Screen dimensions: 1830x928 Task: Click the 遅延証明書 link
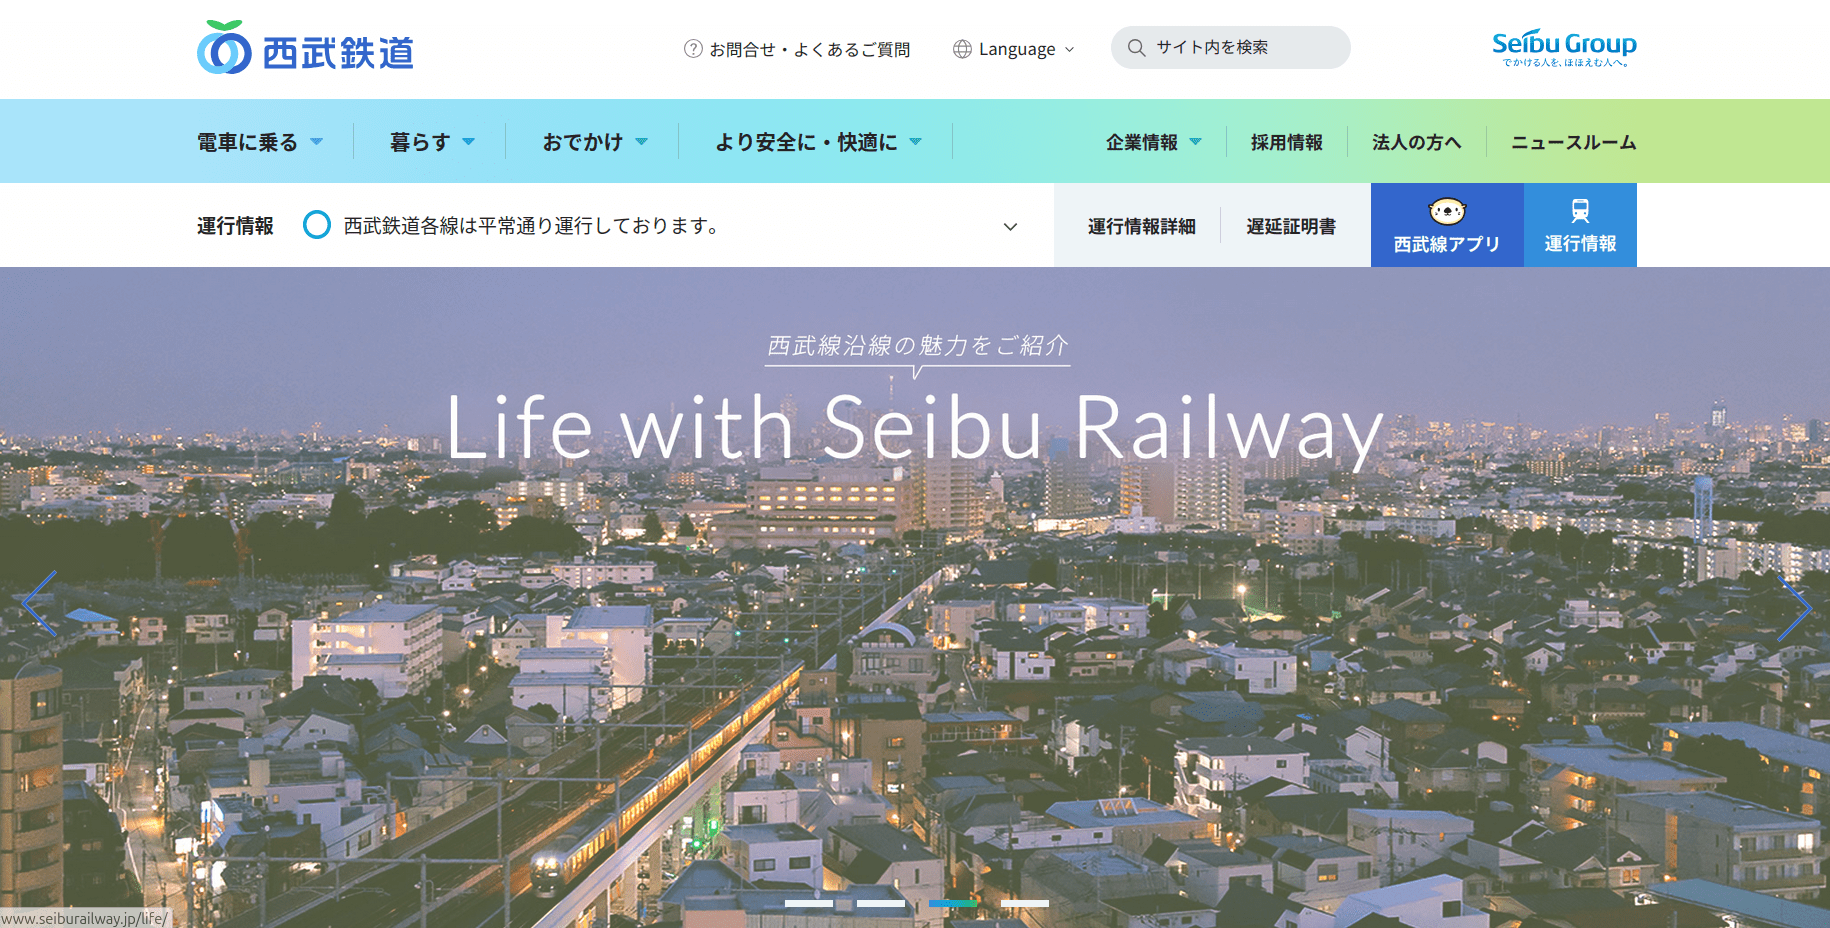tap(1291, 227)
